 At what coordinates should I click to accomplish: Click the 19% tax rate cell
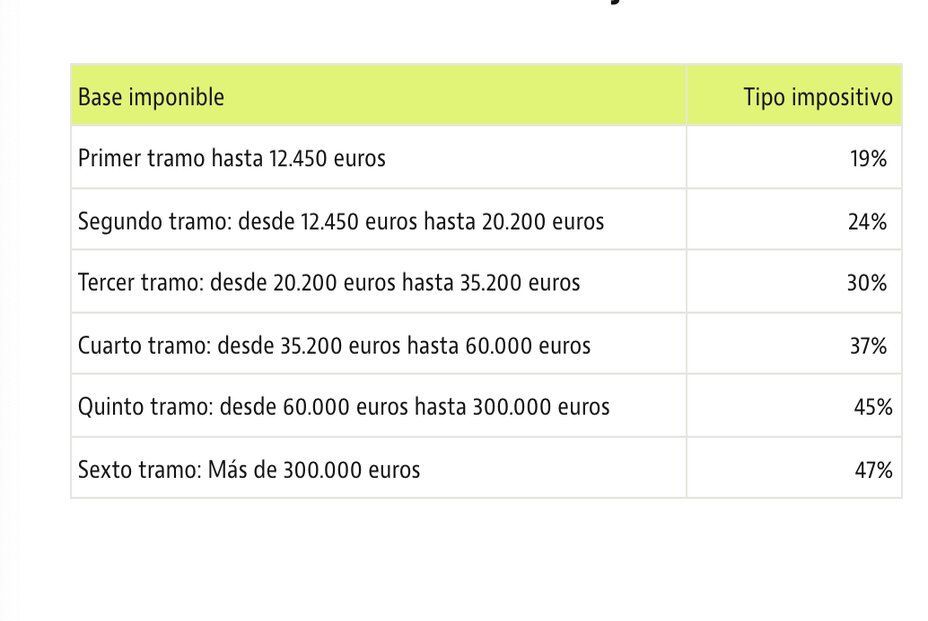tap(868, 158)
